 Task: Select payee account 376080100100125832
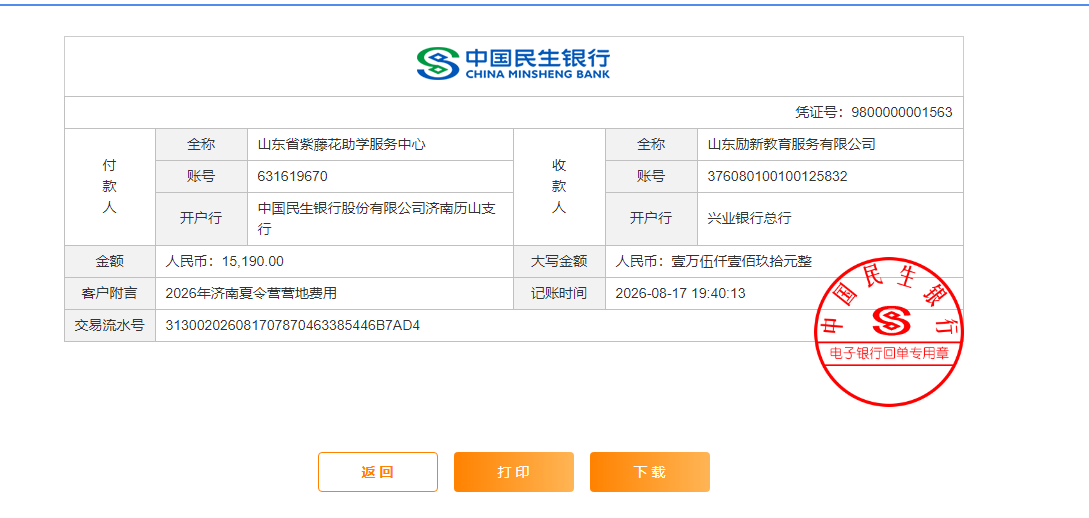coord(777,176)
